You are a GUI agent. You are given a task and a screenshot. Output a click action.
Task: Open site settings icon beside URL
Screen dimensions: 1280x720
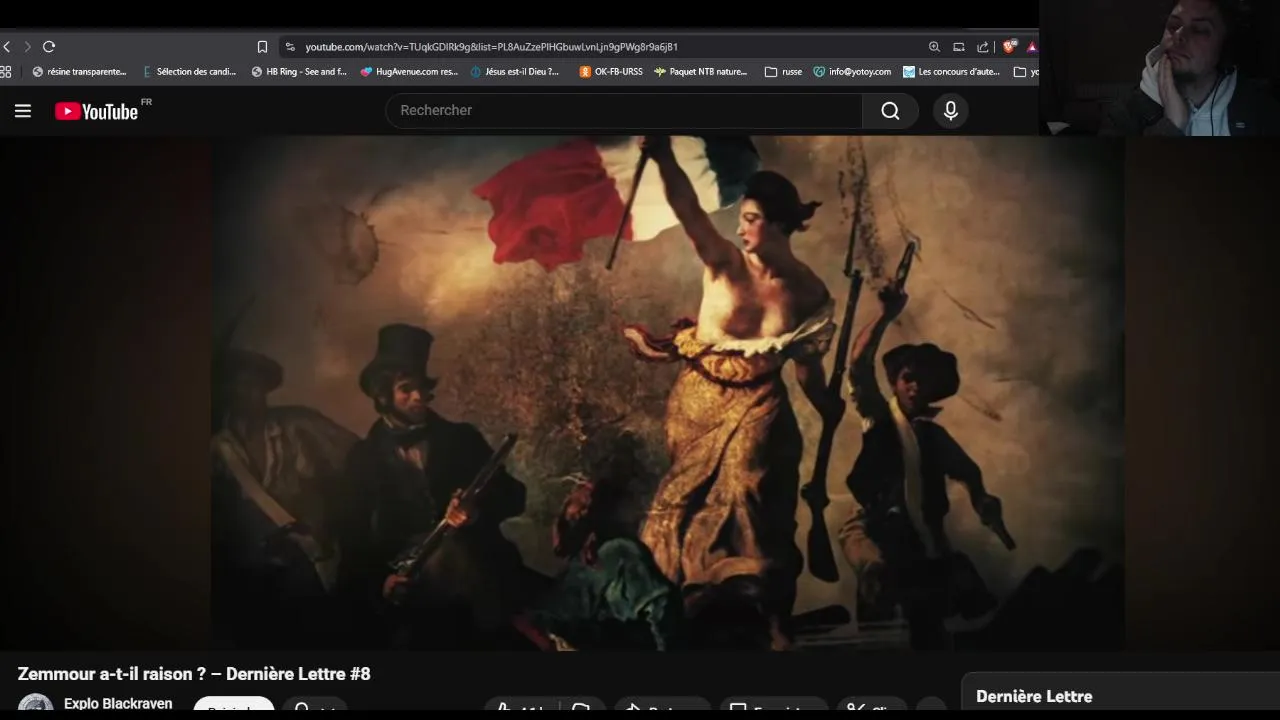coord(290,47)
